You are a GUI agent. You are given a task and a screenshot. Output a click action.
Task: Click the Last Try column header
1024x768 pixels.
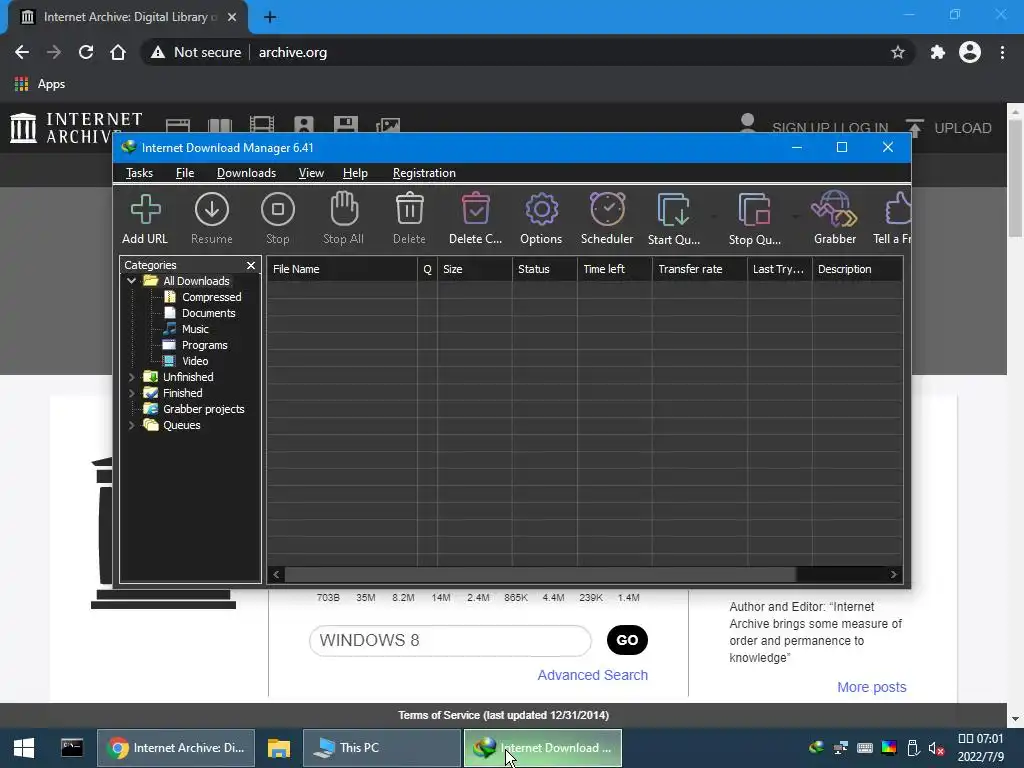(x=780, y=269)
